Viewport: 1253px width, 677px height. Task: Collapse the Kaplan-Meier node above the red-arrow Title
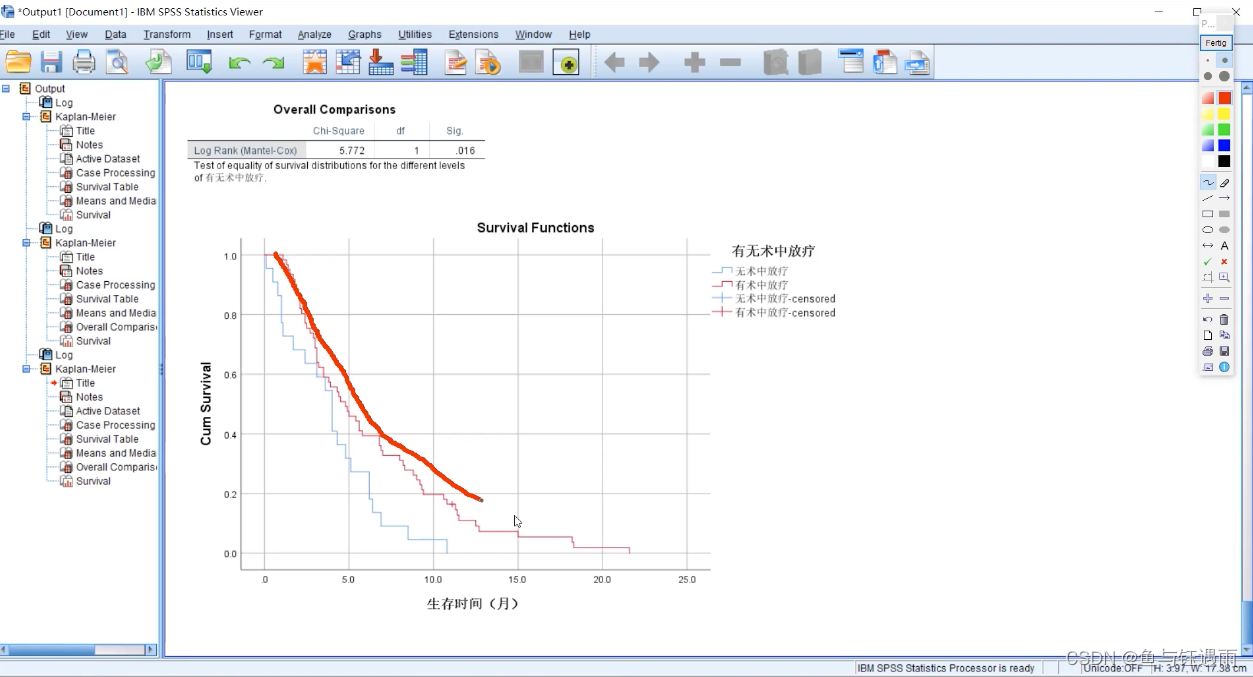[x=27, y=369]
